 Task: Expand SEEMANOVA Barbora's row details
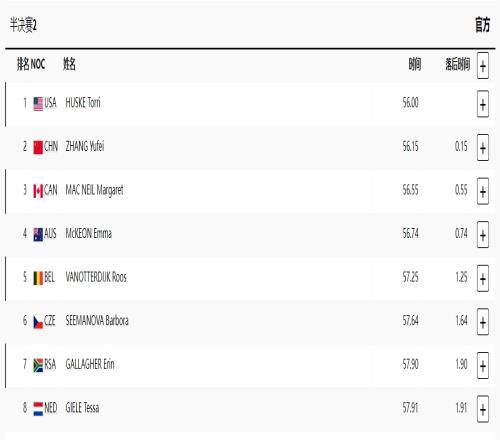483,322
